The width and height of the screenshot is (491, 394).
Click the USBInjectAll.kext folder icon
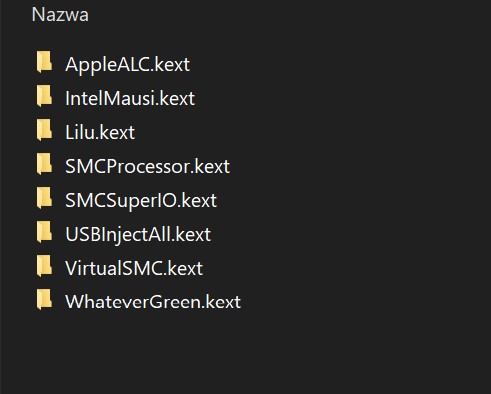[44, 232]
